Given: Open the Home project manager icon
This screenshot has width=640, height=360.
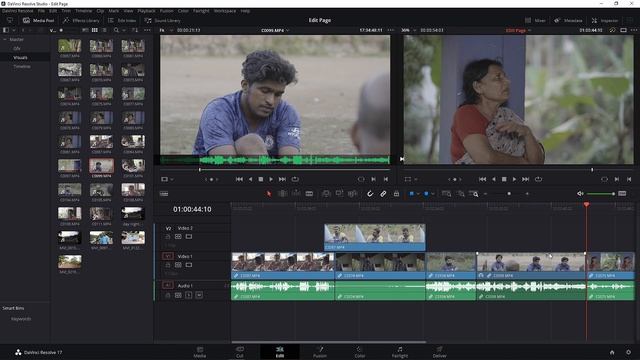Looking at the screenshot, I should [612, 352].
